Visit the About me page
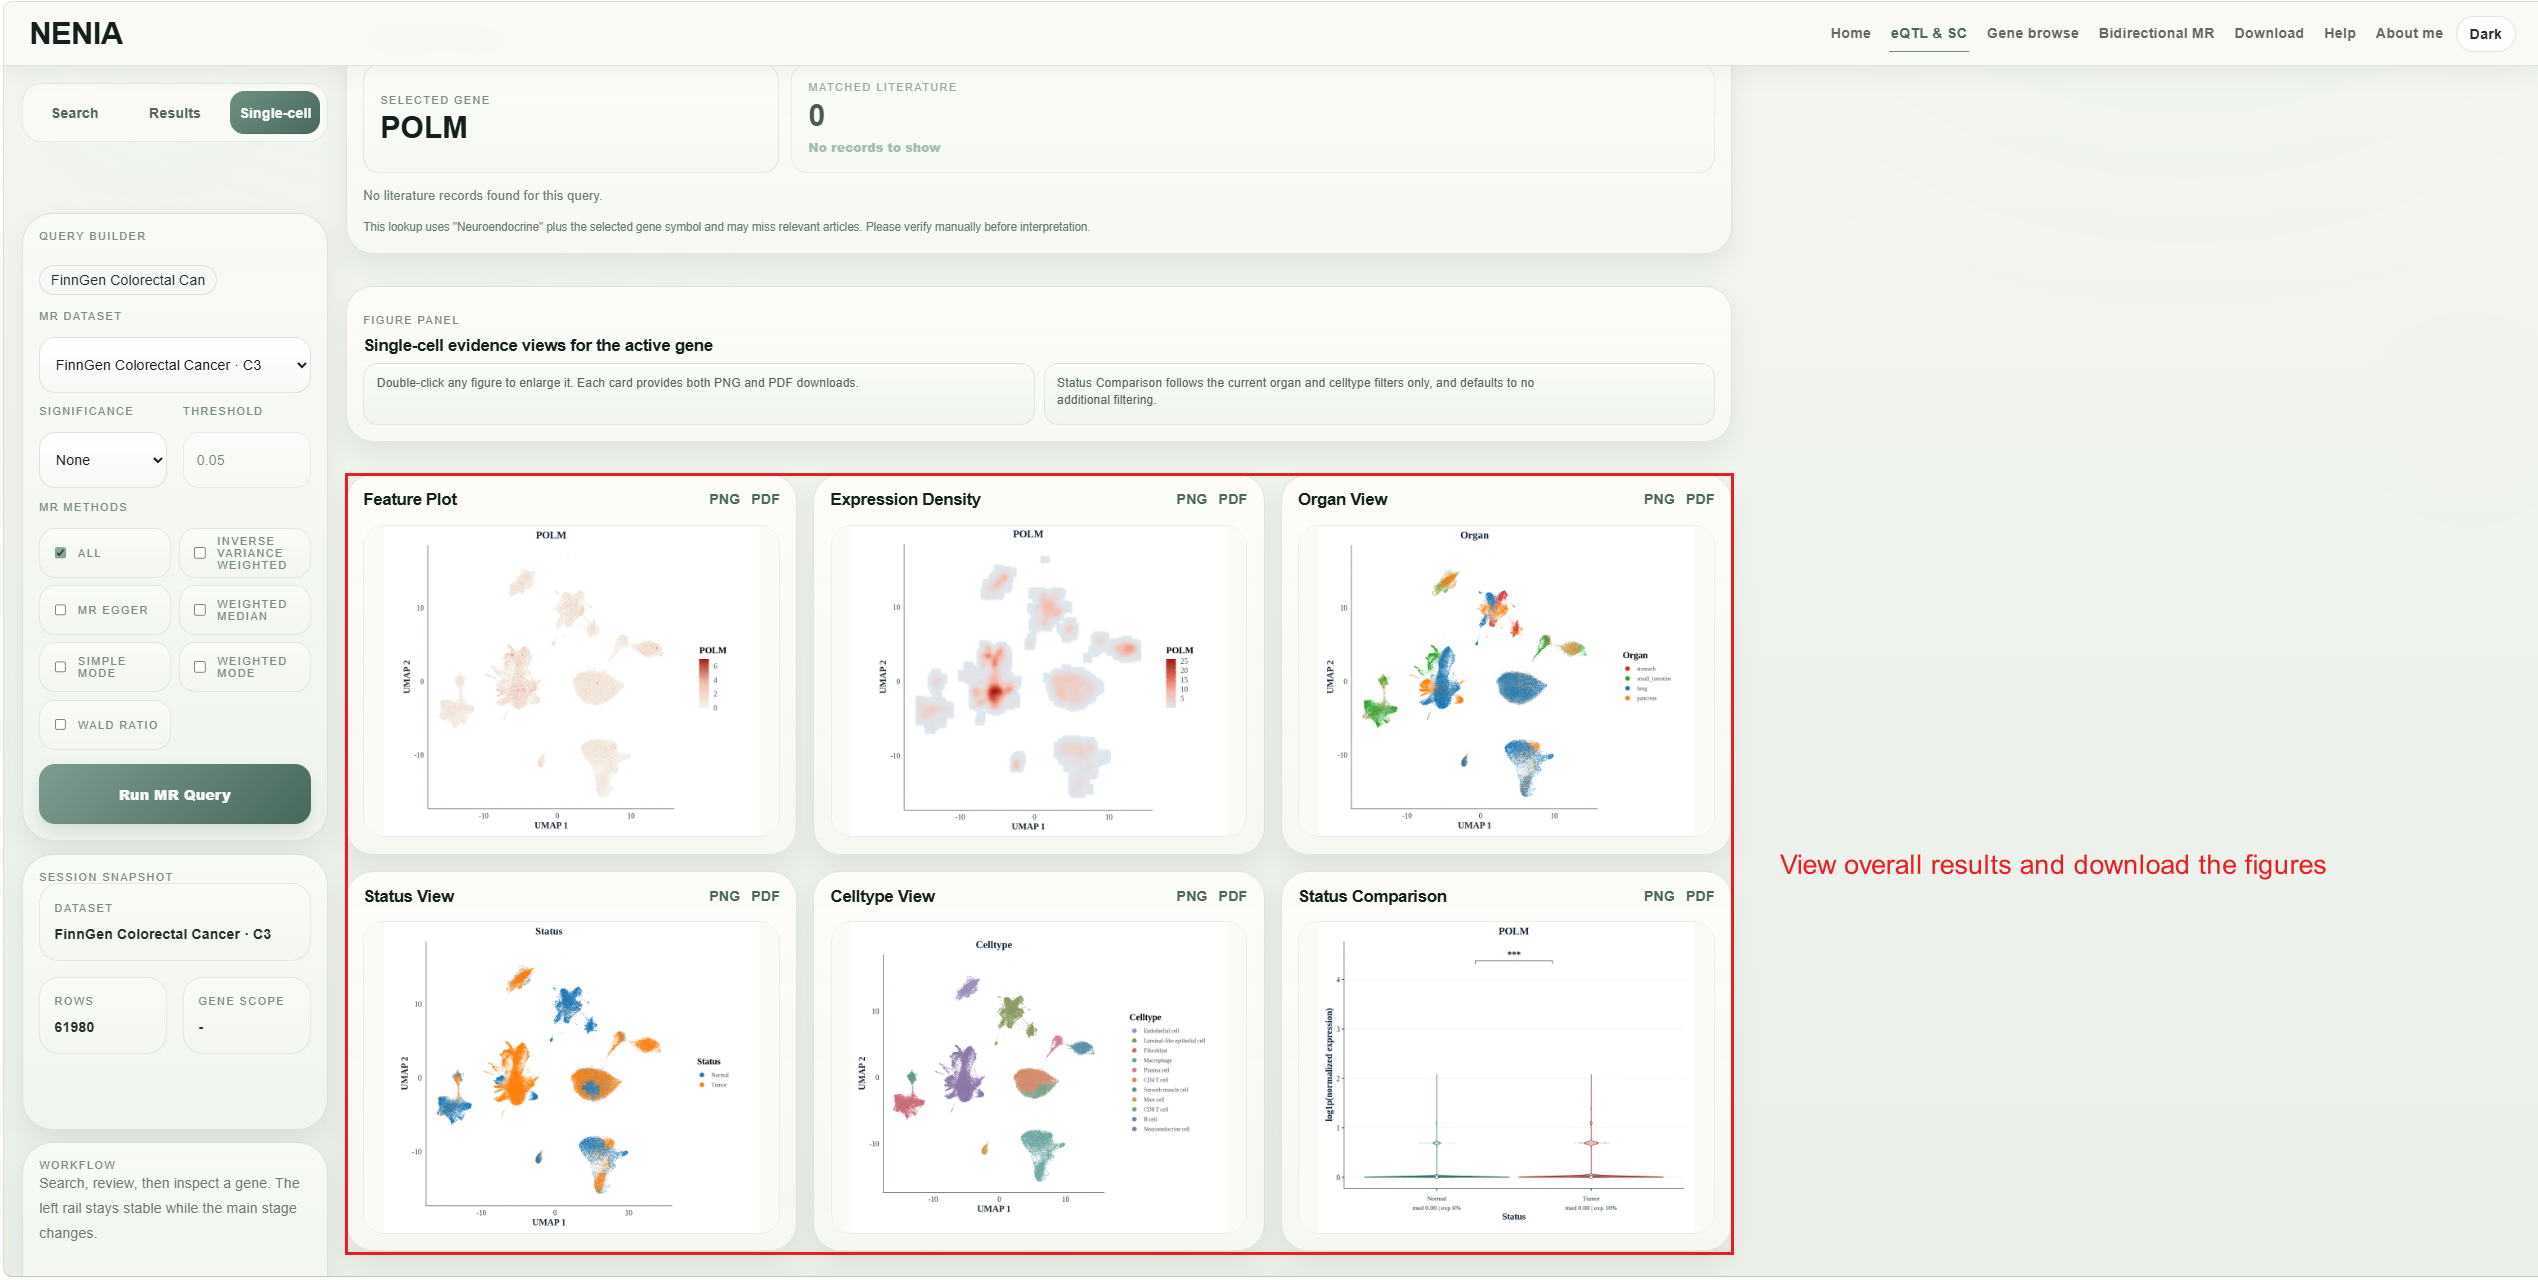 (x=2408, y=33)
